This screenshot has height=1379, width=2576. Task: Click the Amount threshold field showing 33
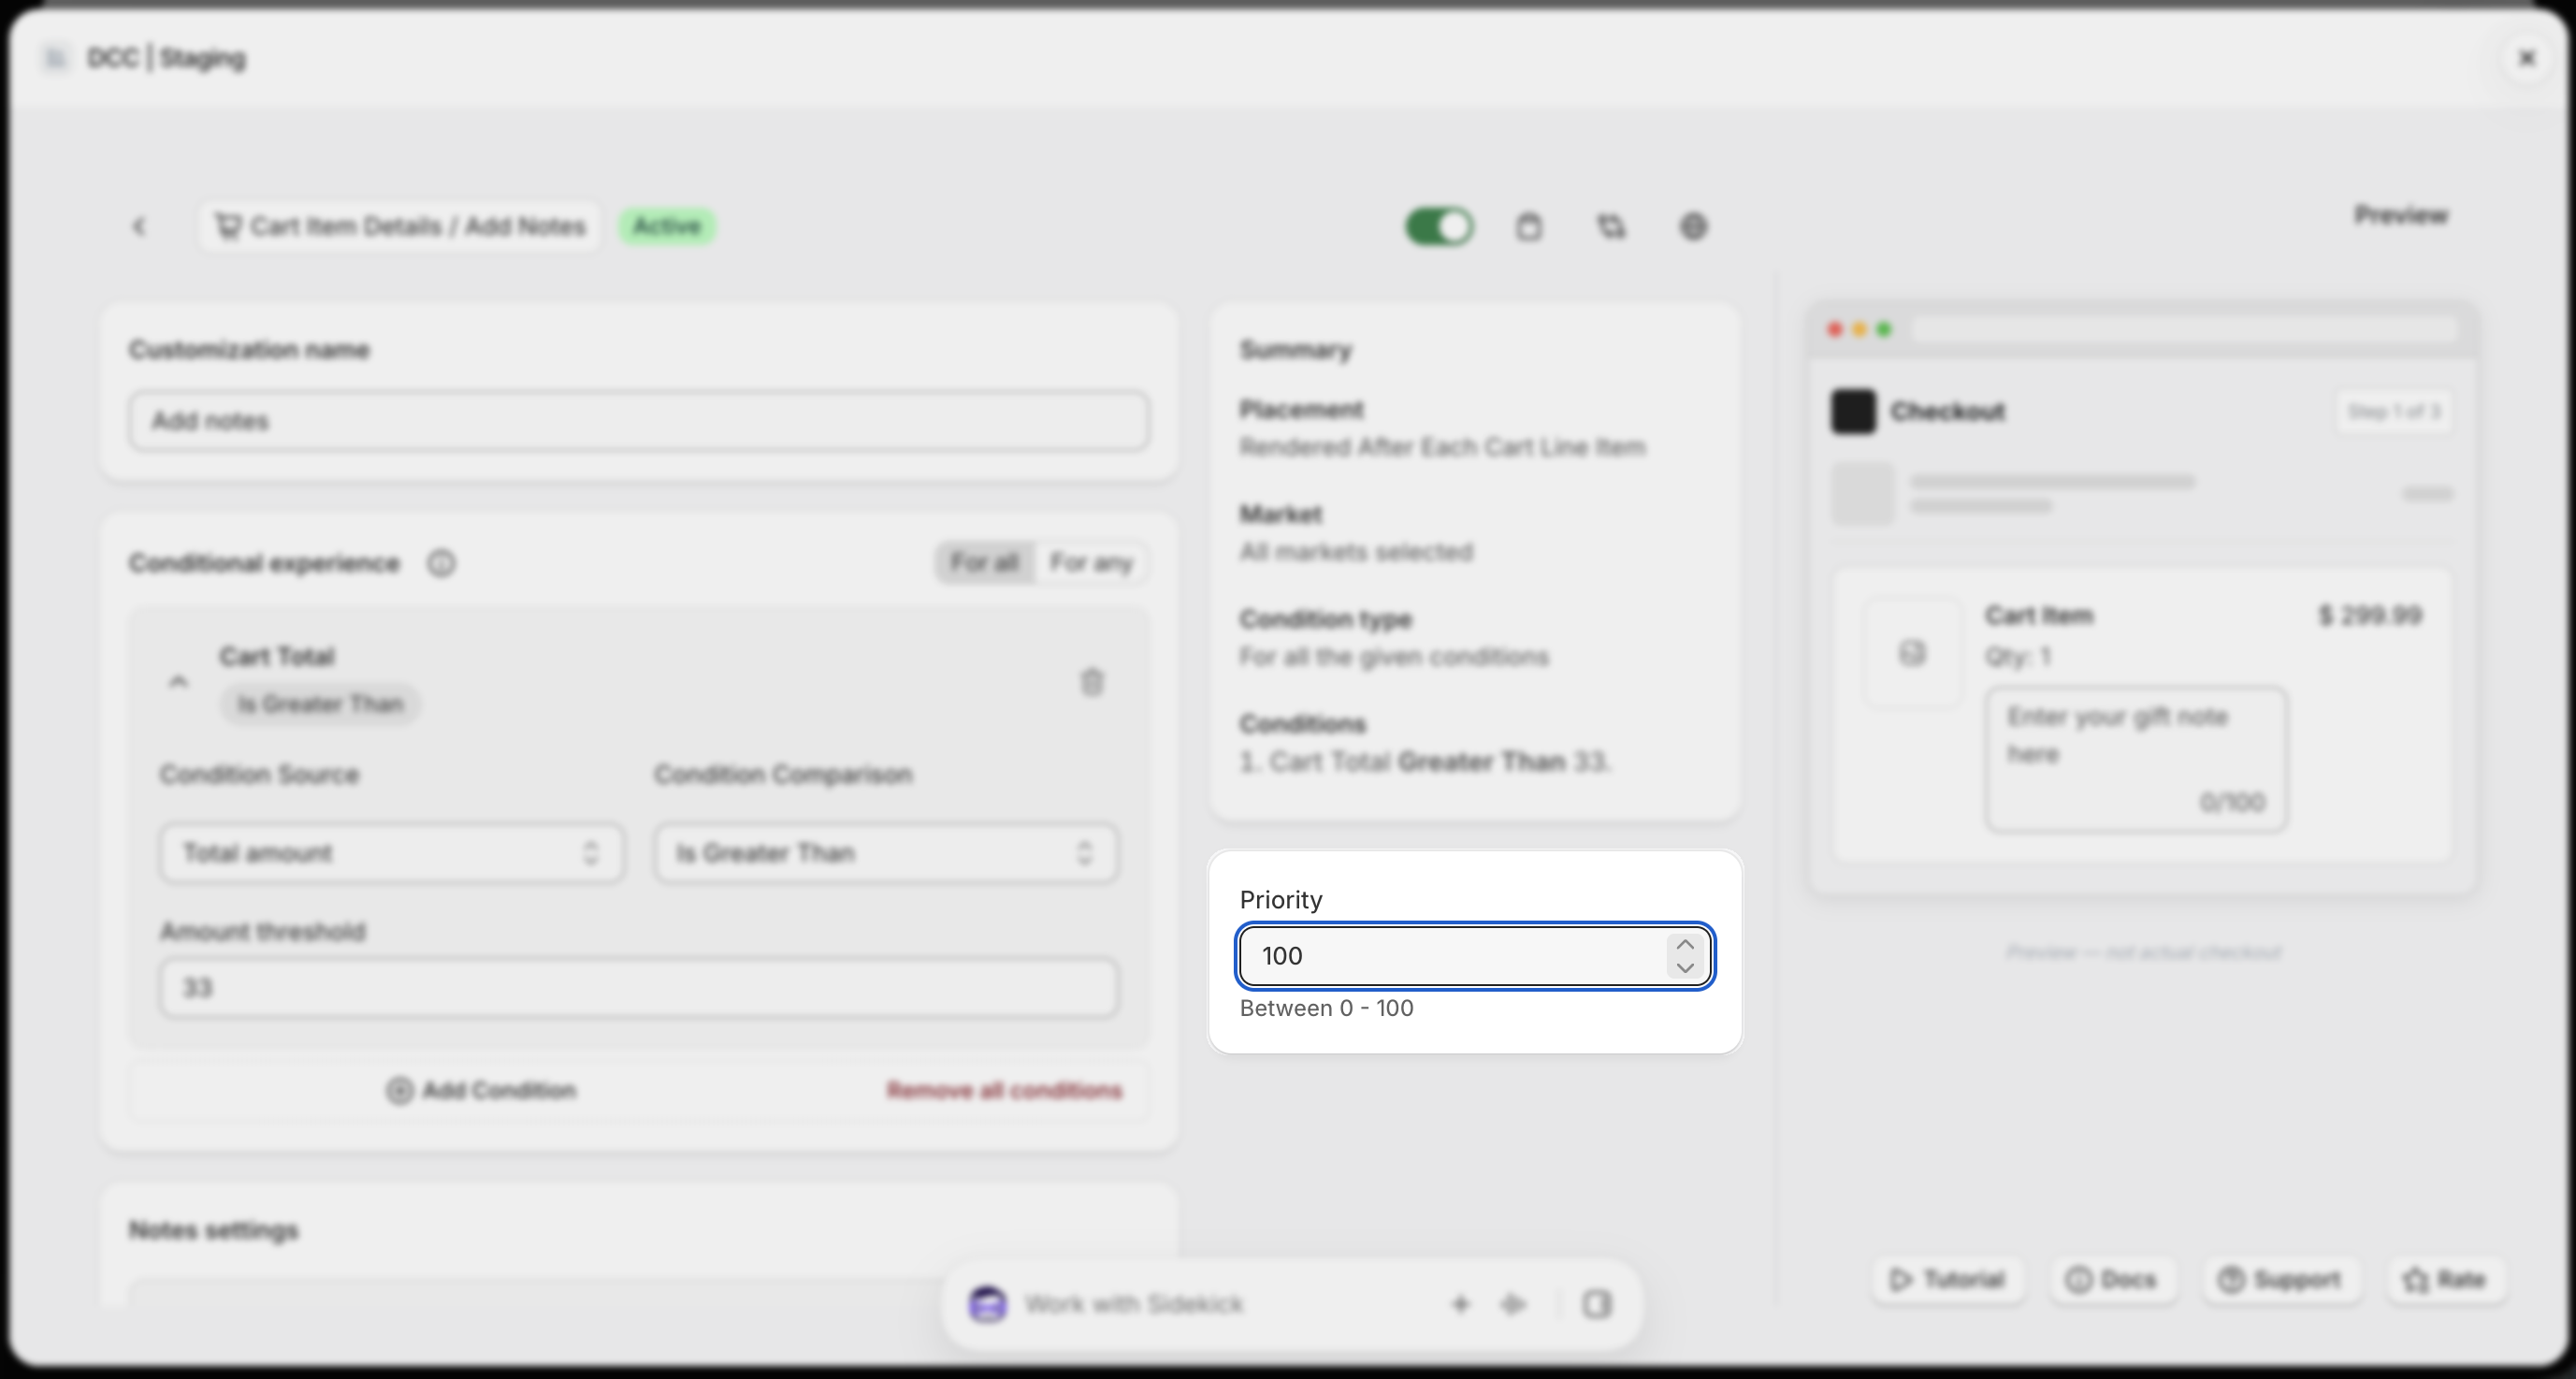(x=638, y=988)
